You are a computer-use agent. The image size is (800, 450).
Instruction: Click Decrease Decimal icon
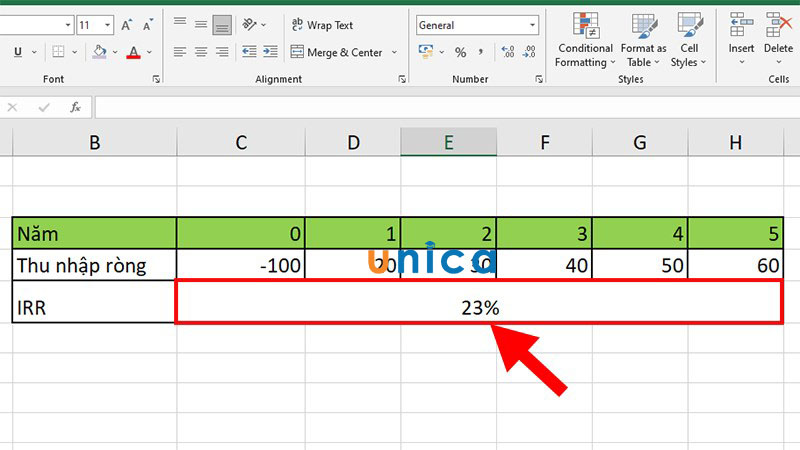point(529,52)
